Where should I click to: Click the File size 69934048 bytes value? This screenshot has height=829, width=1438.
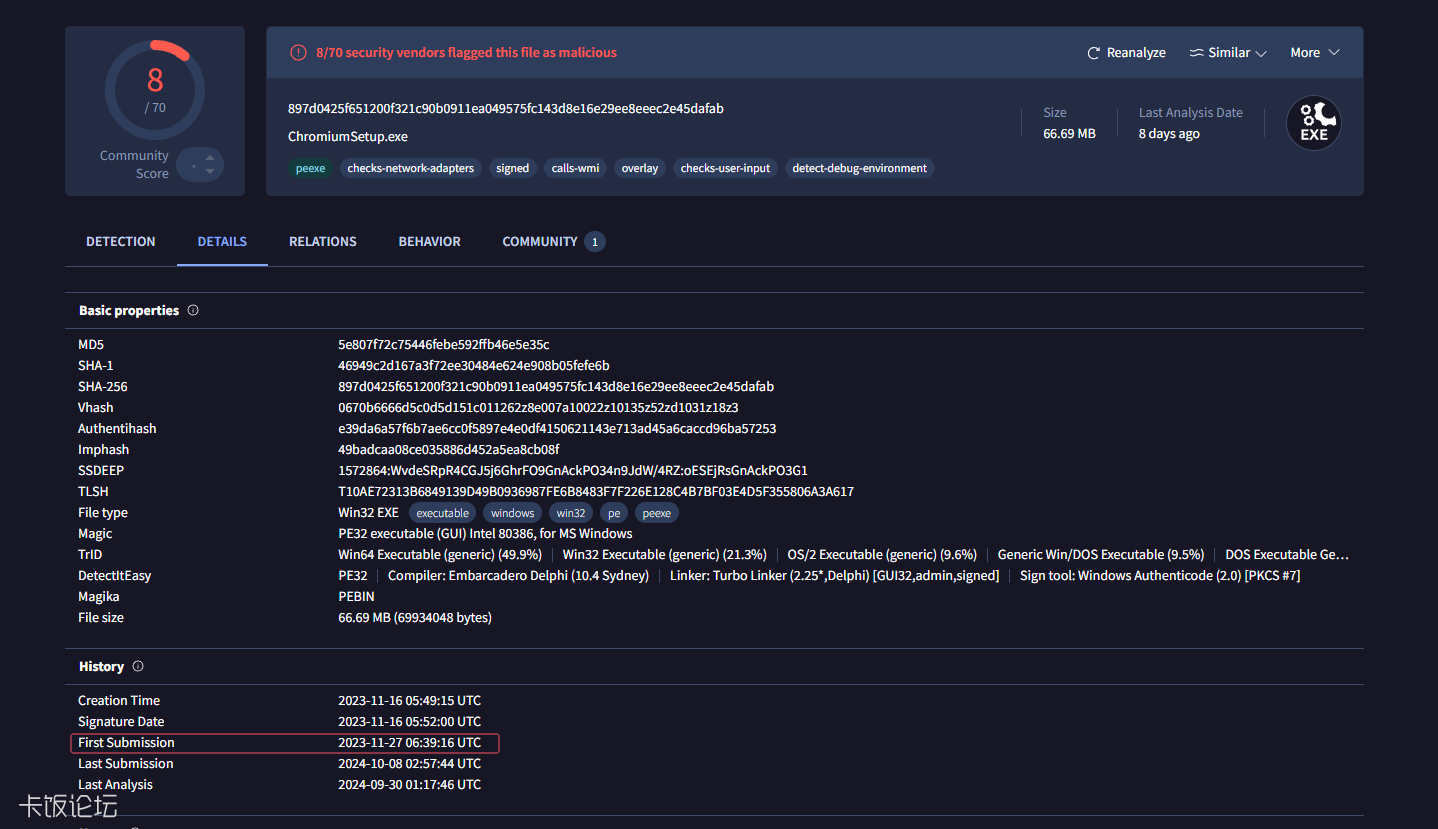[415, 618]
